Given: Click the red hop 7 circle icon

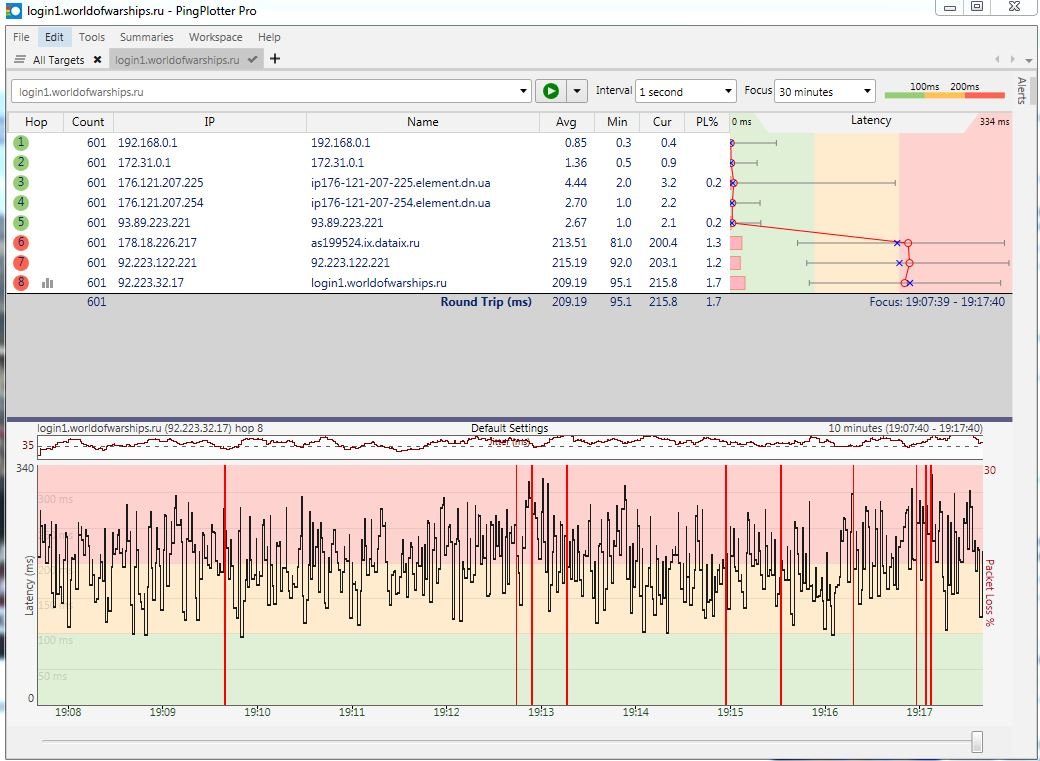Looking at the screenshot, I should coord(21,263).
